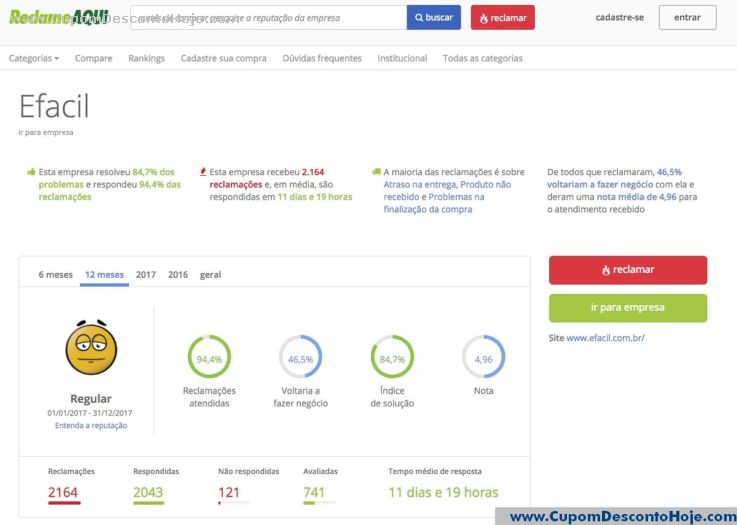Click the 94,4% Reclamações atendidas gauge
Image resolution: width=737 pixels, height=525 pixels.
(209, 357)
